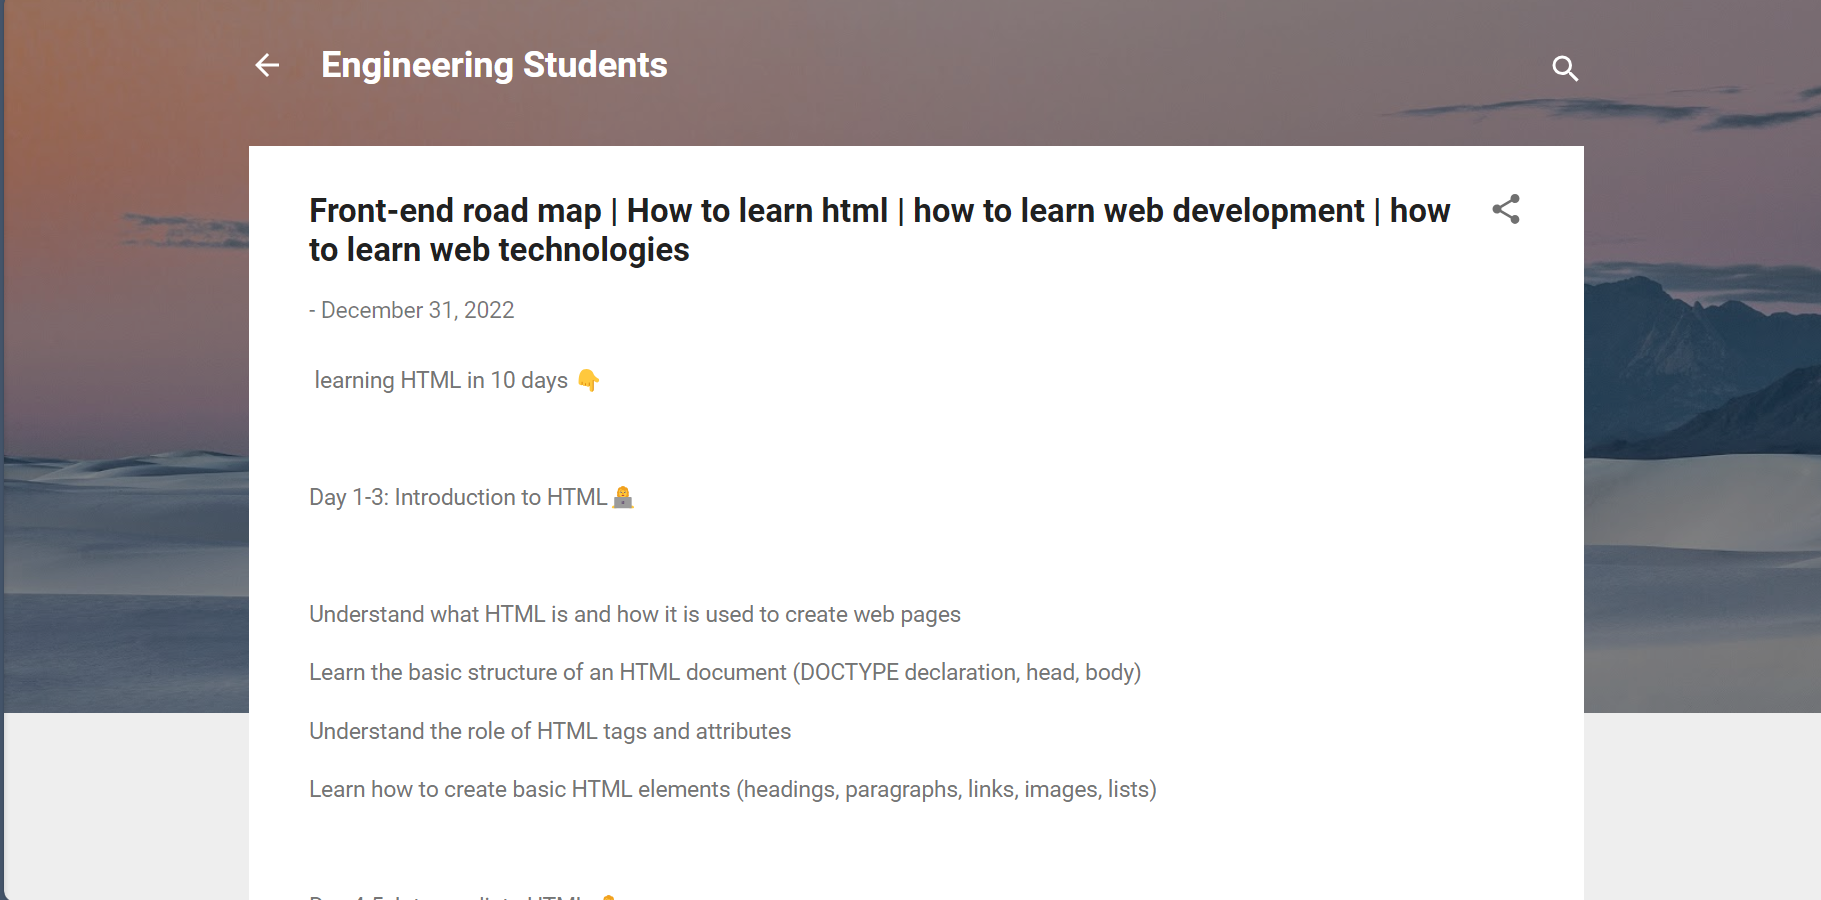This screenshot has height=900, width=1821.
Task: Open the Engineering Students blog title
Action: (494, 66)
